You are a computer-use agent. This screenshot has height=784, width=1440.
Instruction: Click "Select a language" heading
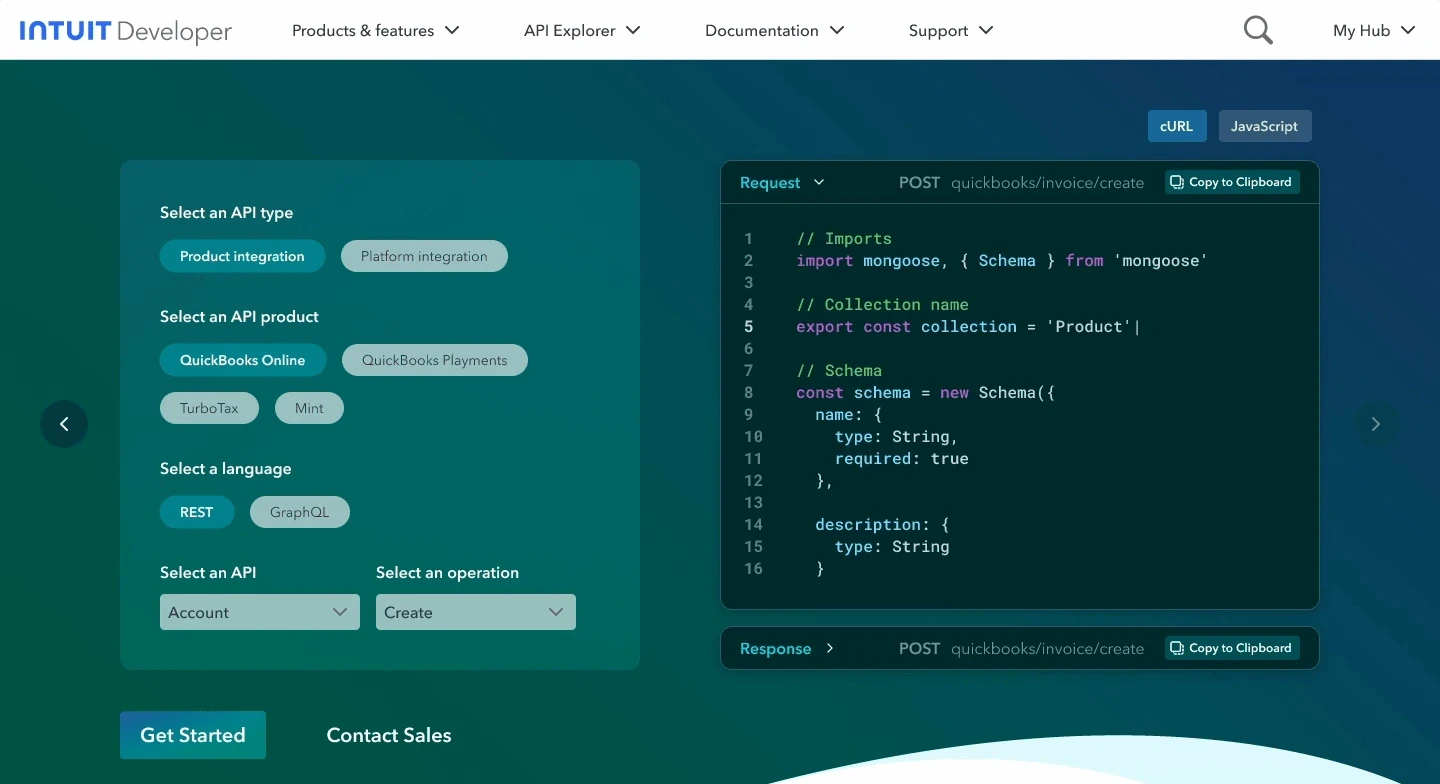pos(226,468)
